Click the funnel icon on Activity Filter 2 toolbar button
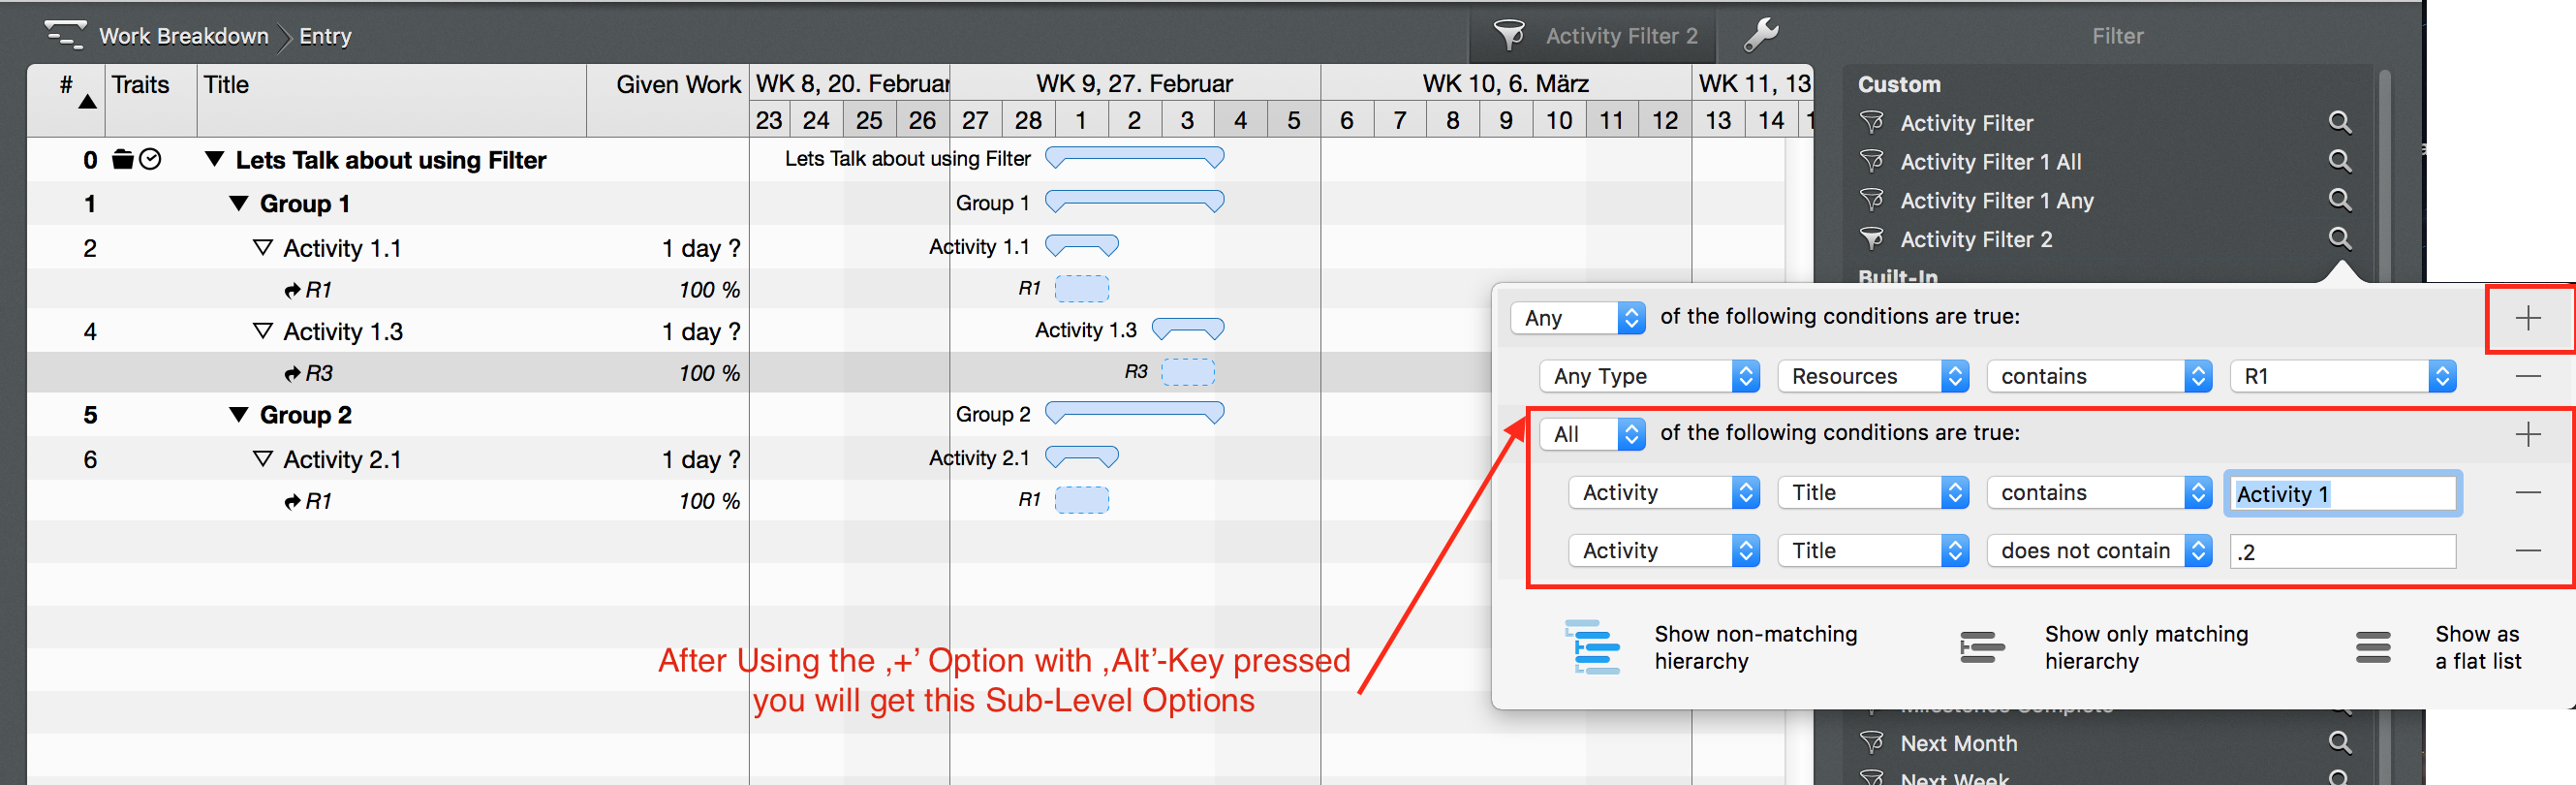Viewport: 2576px width, 785px height. point(1511,35)
